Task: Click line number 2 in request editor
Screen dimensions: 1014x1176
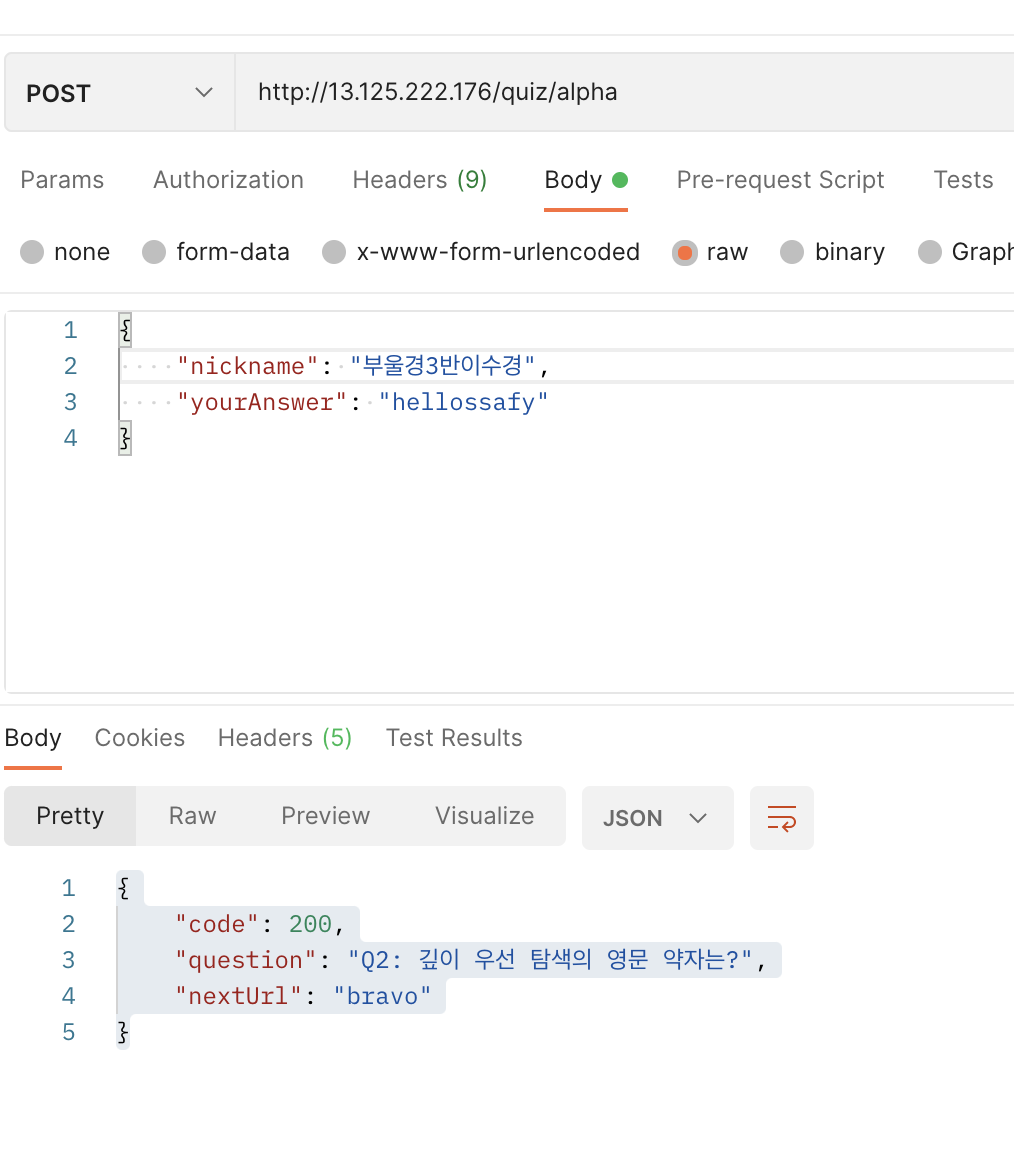Action: (x=70, y=366)
